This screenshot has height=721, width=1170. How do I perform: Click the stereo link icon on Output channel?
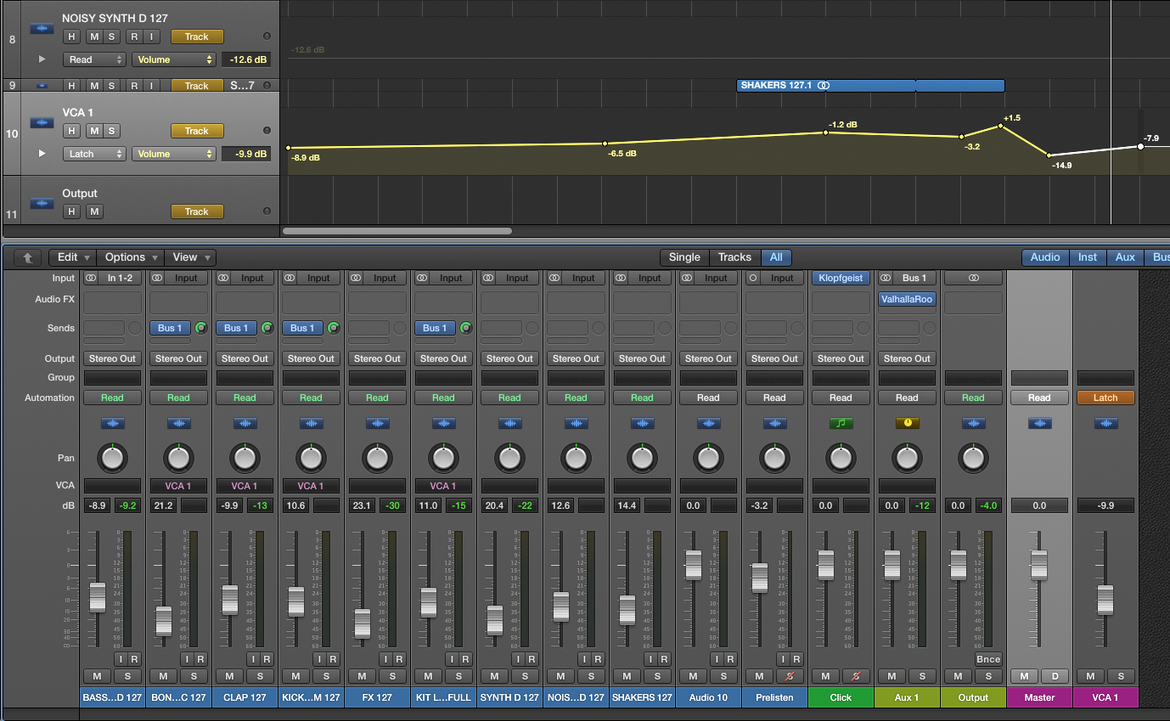pos(973,278)
